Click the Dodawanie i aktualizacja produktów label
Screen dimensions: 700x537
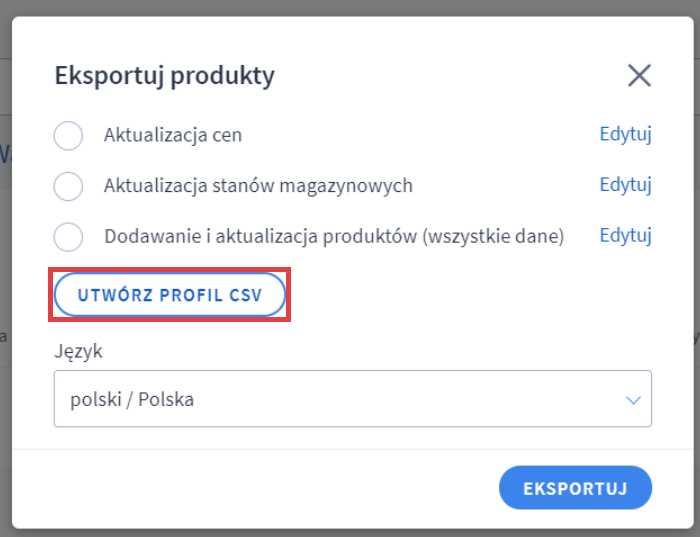click(260, 237)
